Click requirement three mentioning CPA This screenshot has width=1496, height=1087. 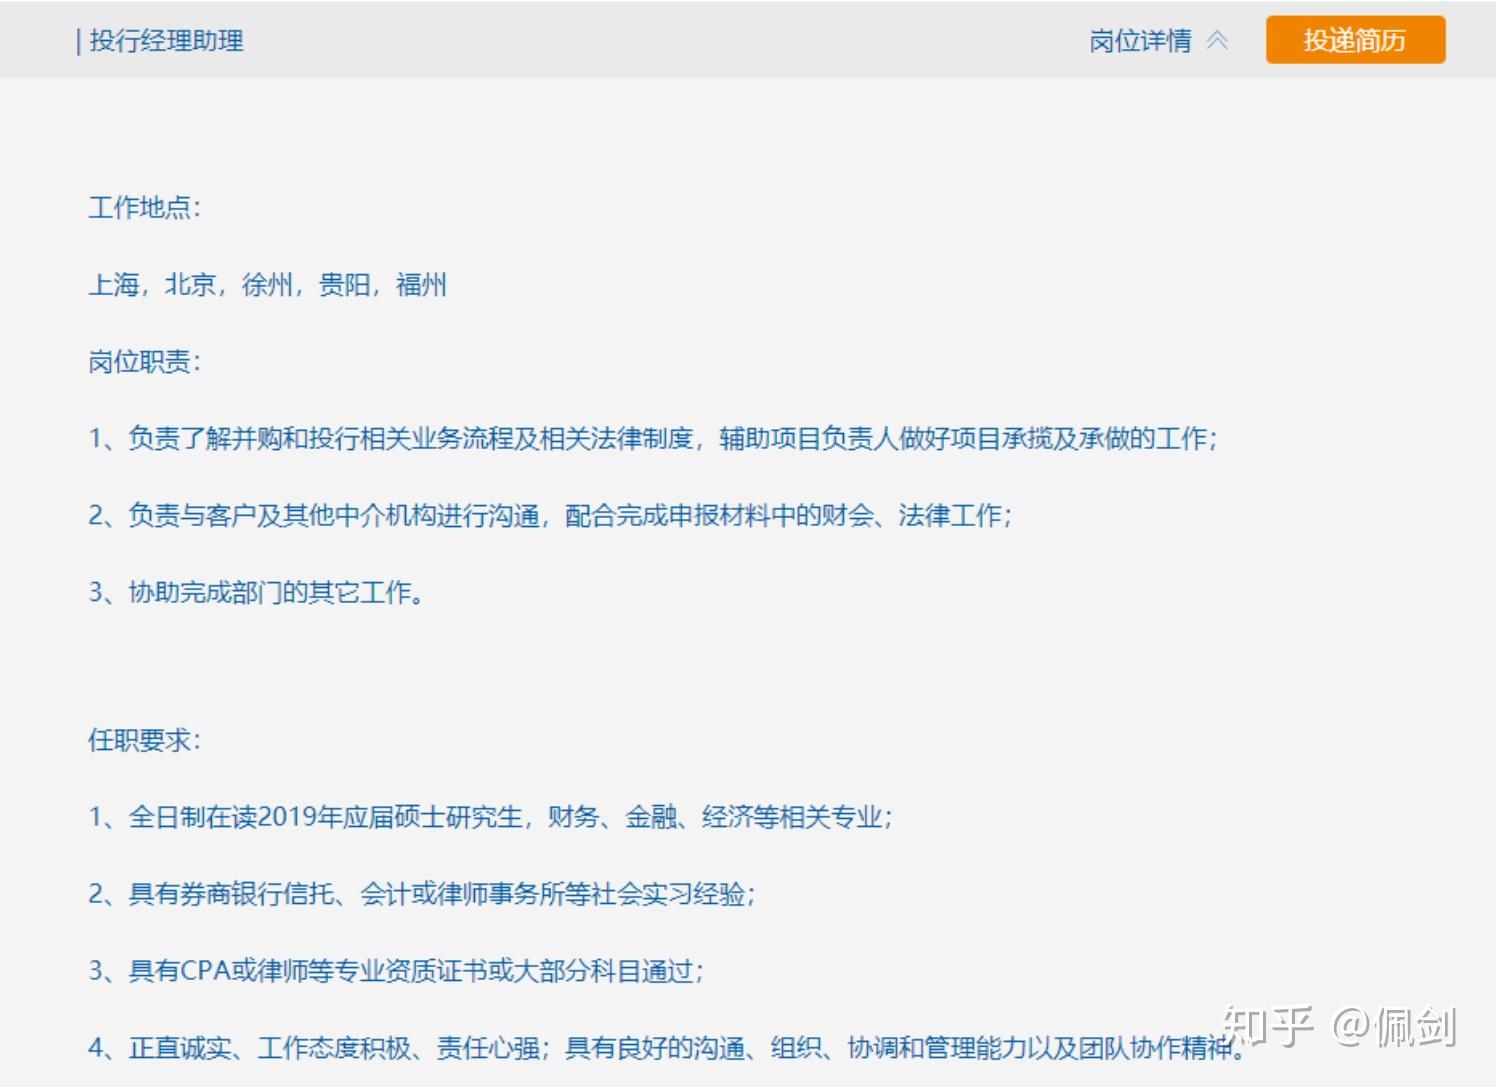pos(396,970)
